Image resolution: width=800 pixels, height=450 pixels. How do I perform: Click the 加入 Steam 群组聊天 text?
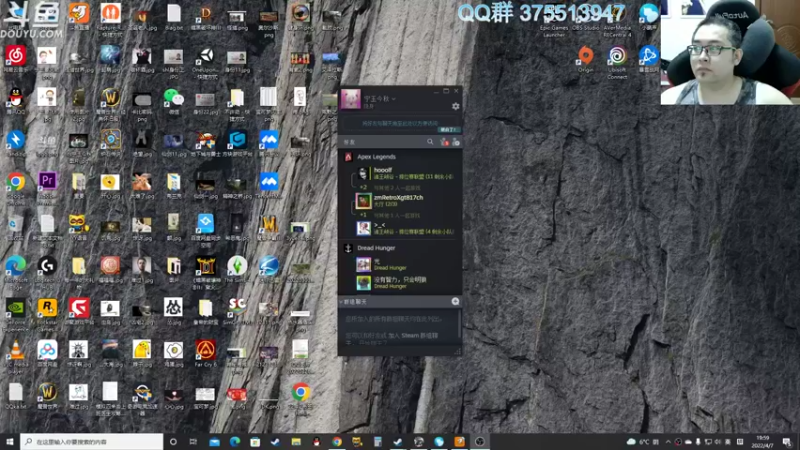coord(412,336)
